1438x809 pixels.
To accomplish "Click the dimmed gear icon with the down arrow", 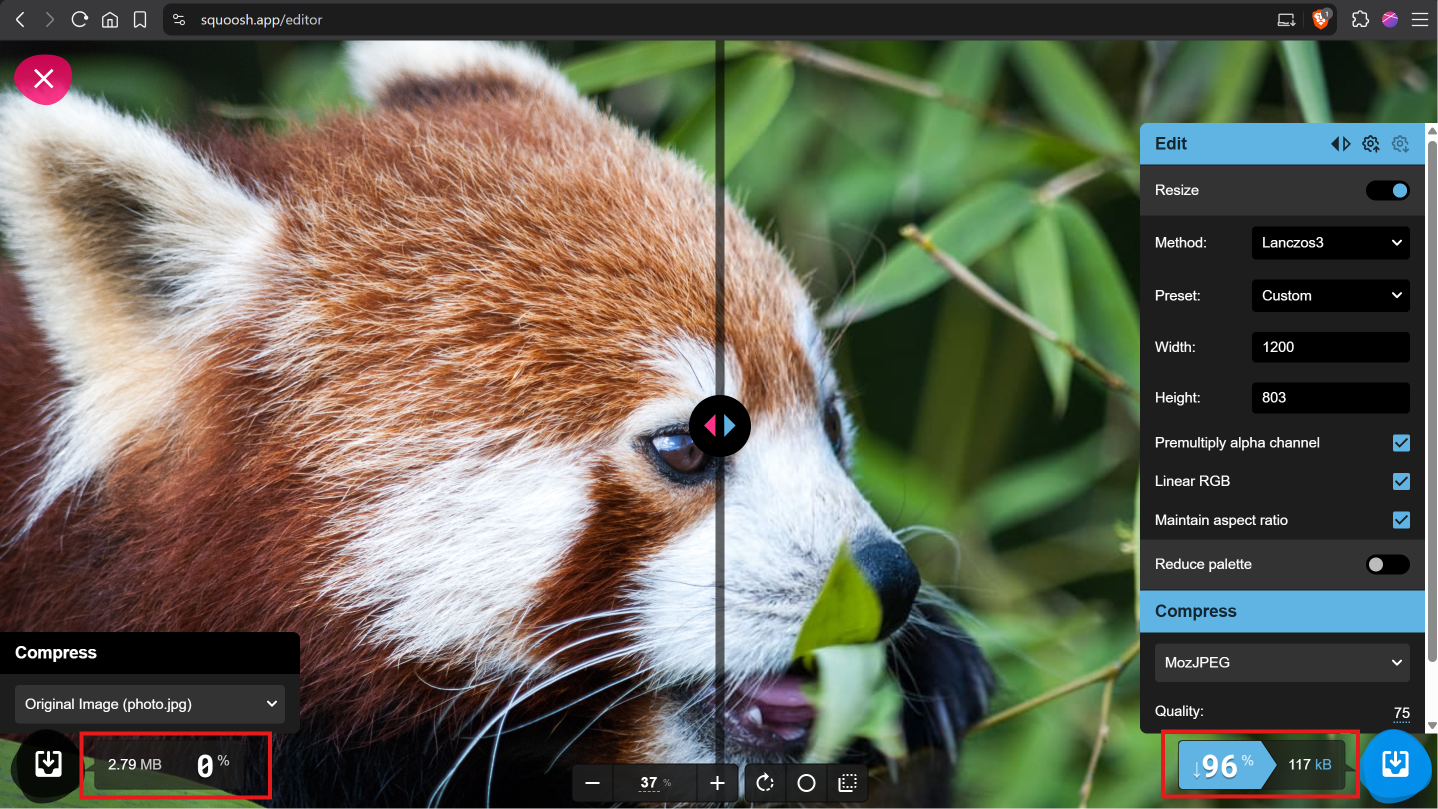I will point(1400,144).
